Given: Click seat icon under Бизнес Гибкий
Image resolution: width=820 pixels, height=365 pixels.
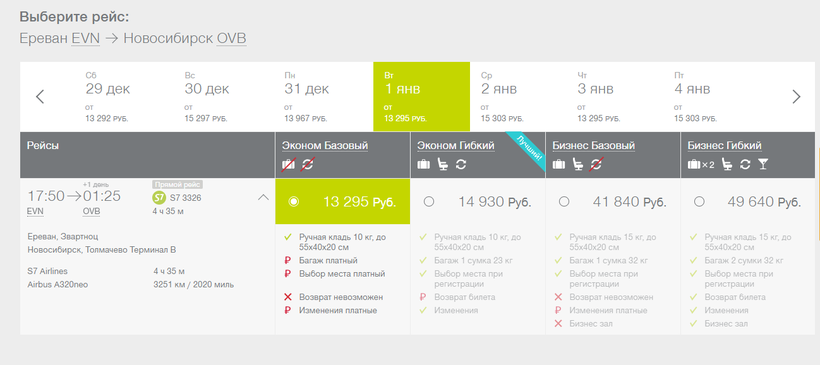Looking at the screenshot, I should [727, 164].
